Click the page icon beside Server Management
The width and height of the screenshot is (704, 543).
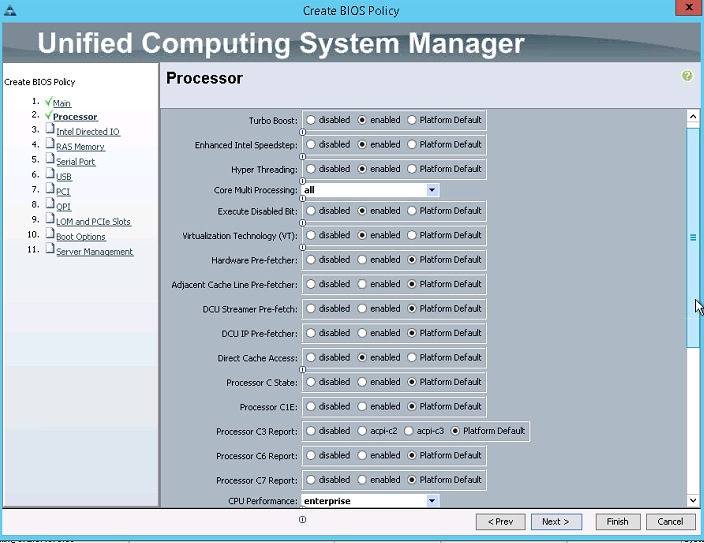point(50,249)
